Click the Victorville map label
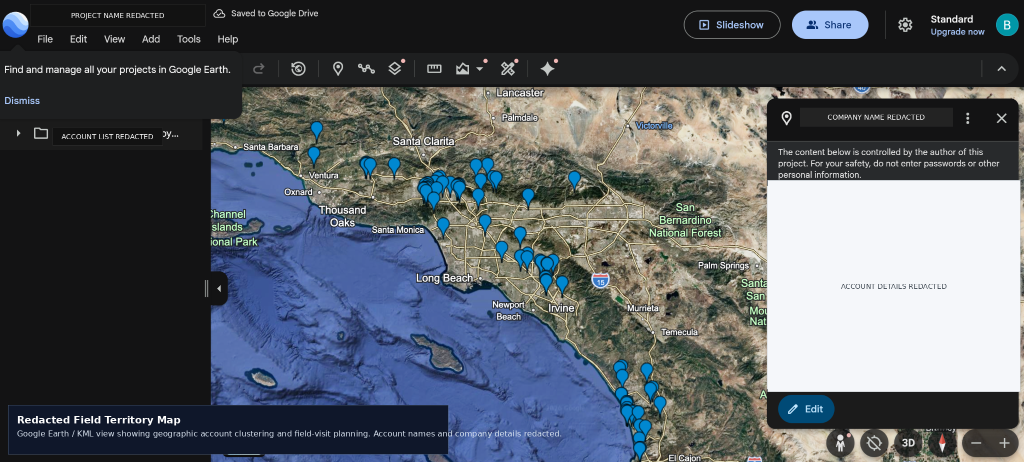This screenshot has height=462, width=1024. 654,125
